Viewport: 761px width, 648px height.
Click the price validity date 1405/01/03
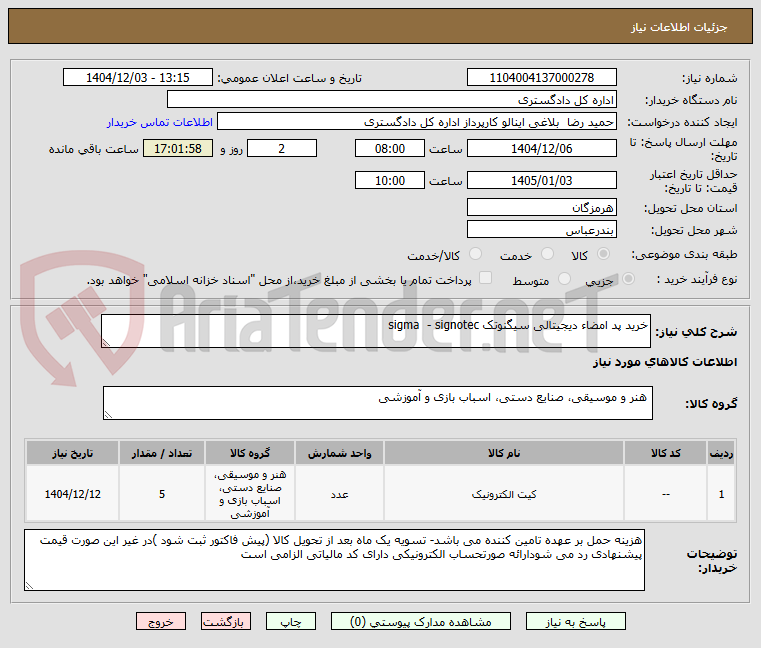pos(542,180)
